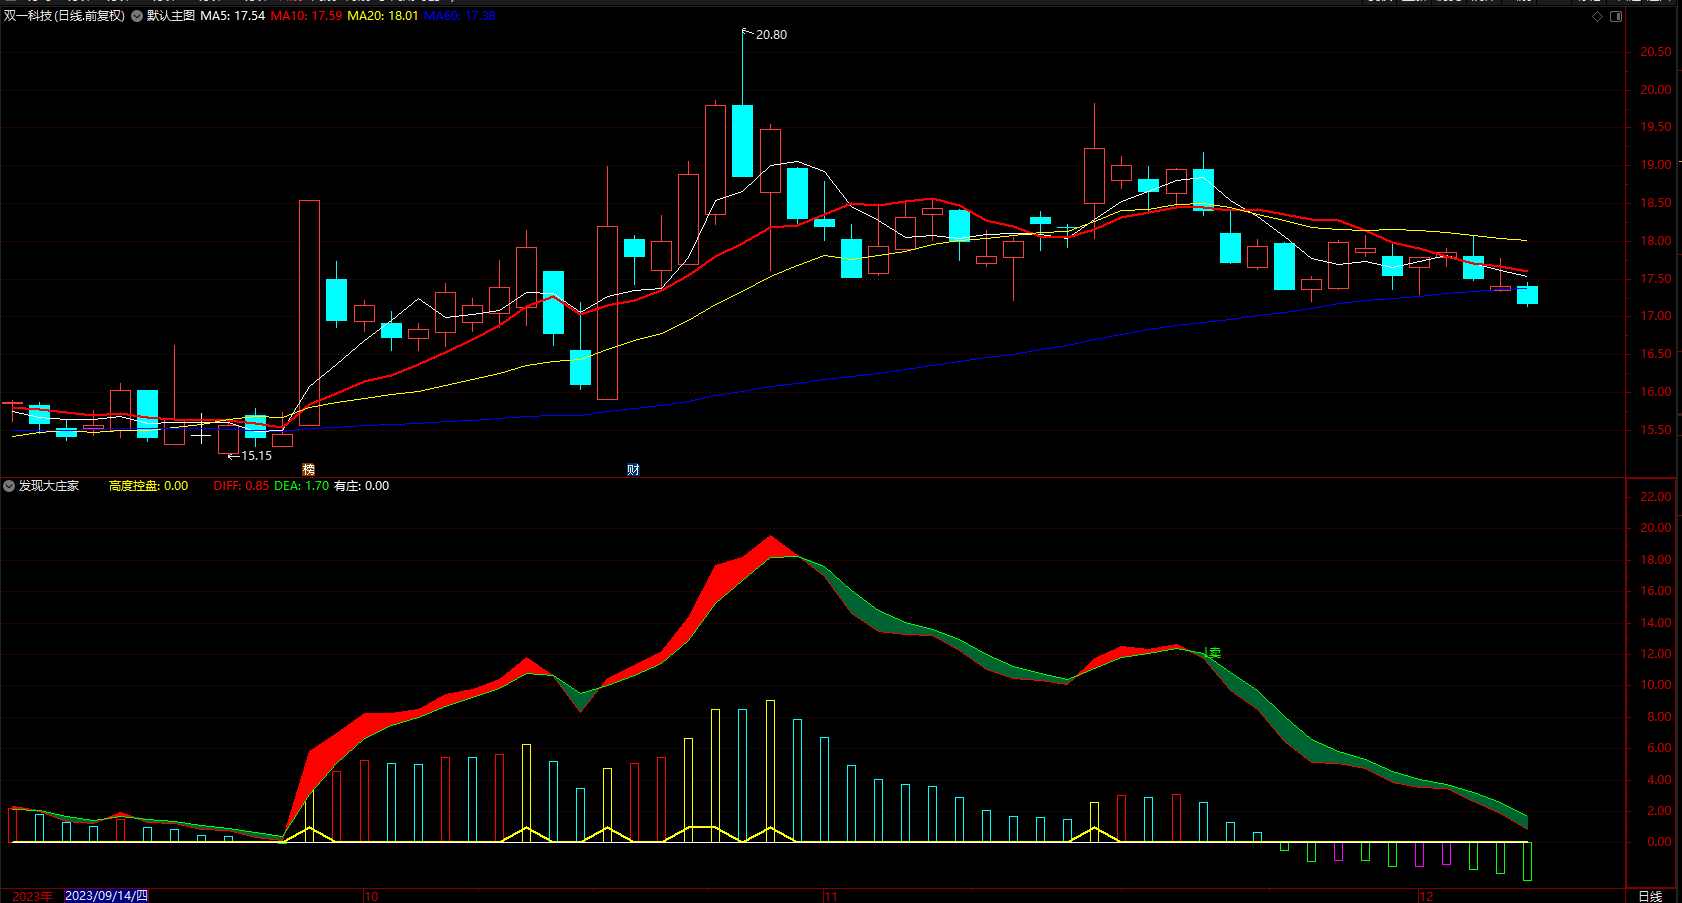
Task: Click the 18.00 price axis label in main chart
Action: click(x=1655, y=241)
